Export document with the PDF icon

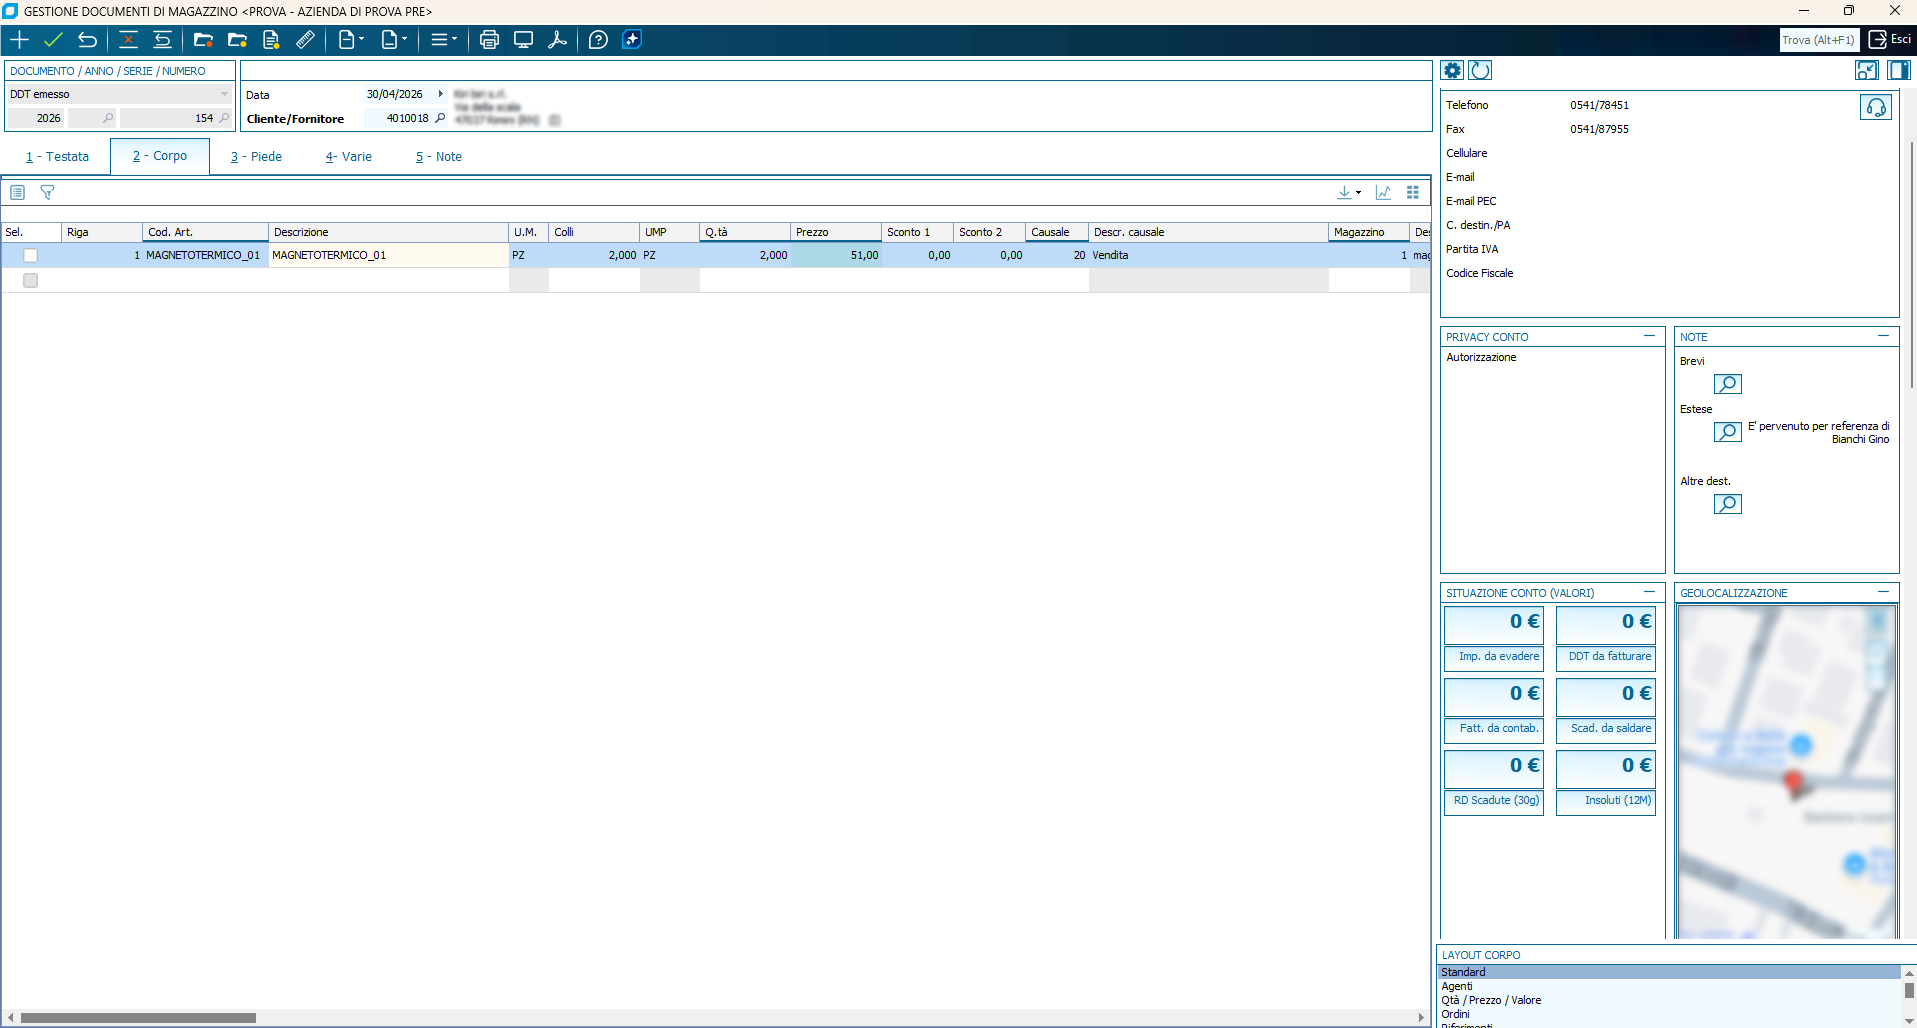coord(557,40)
